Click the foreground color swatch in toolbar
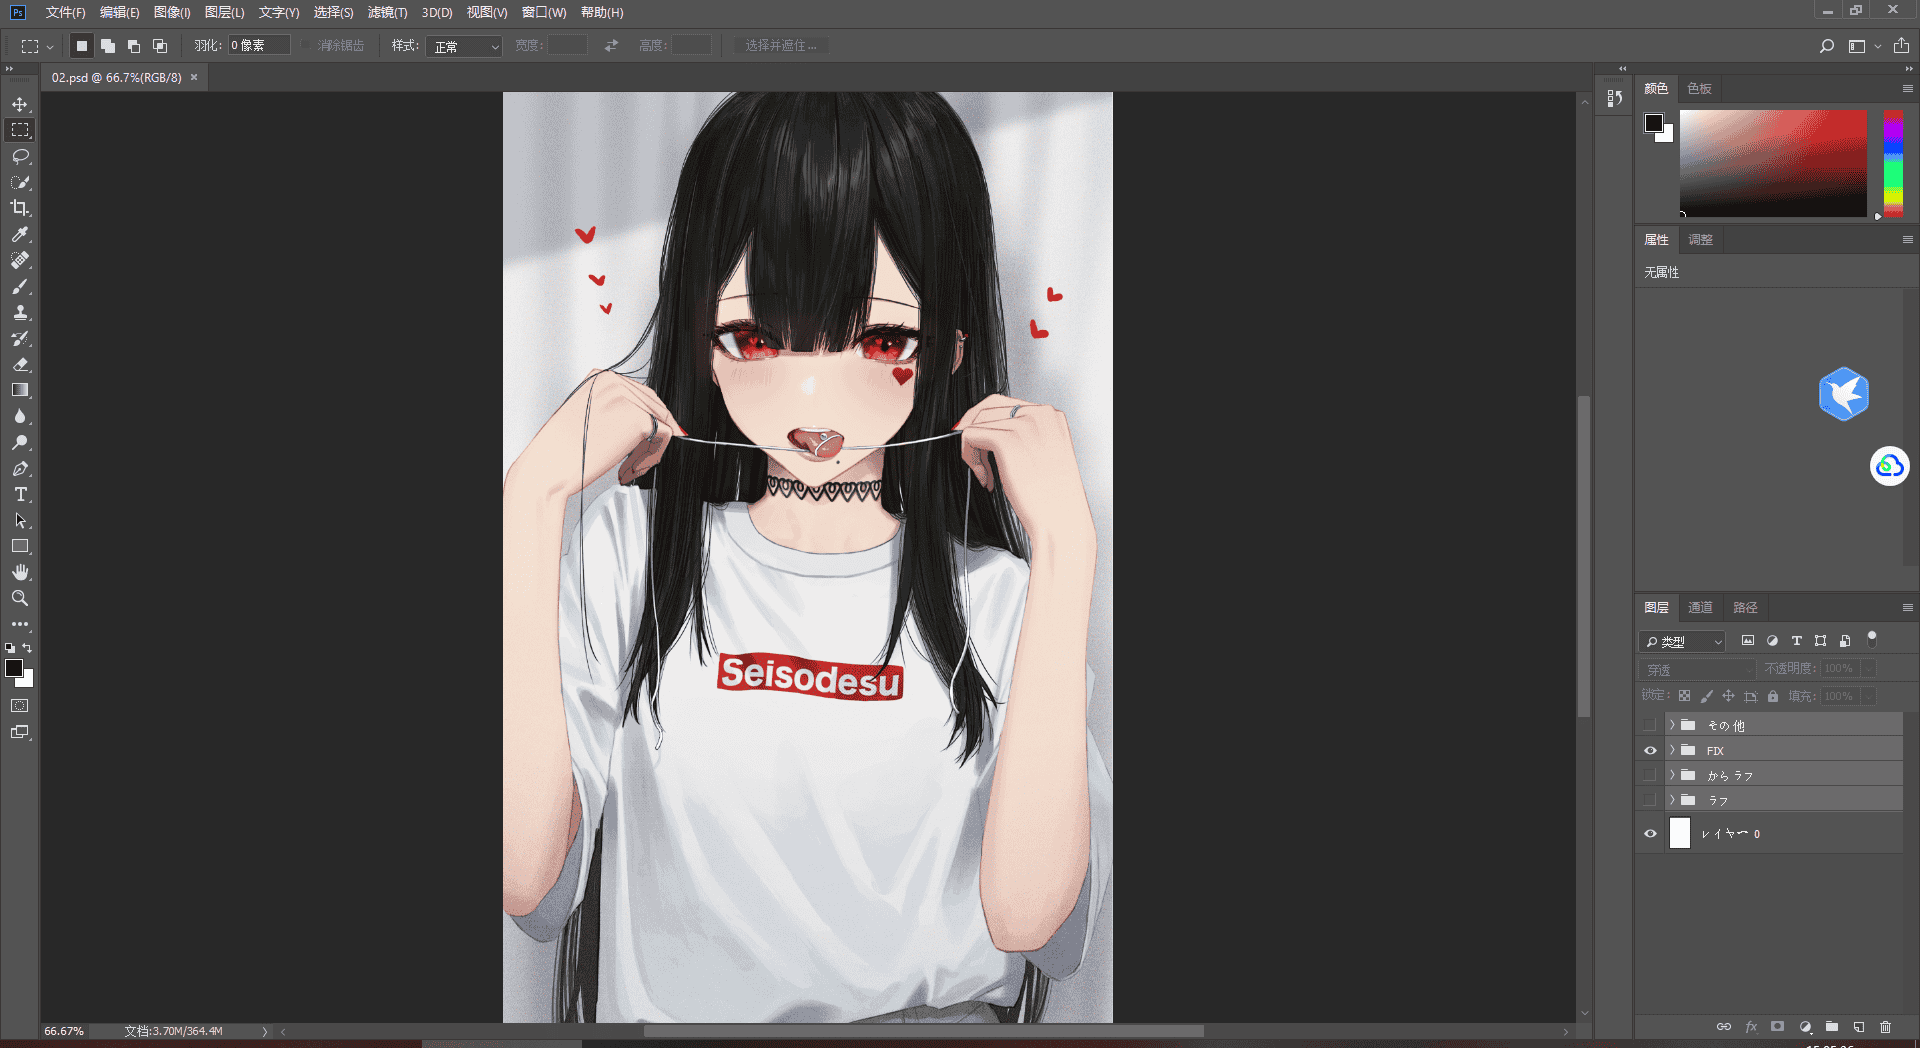1920x1048 pixels. coord(14,668)
